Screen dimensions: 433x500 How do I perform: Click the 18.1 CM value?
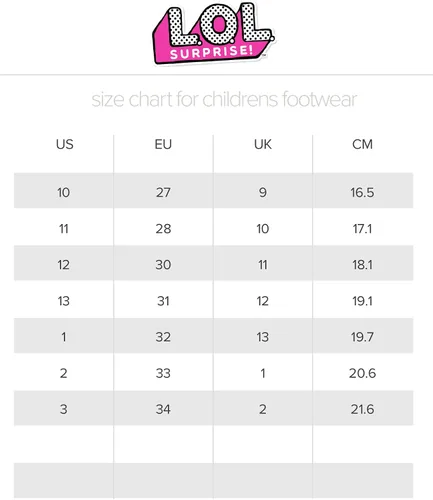(362, 265)
